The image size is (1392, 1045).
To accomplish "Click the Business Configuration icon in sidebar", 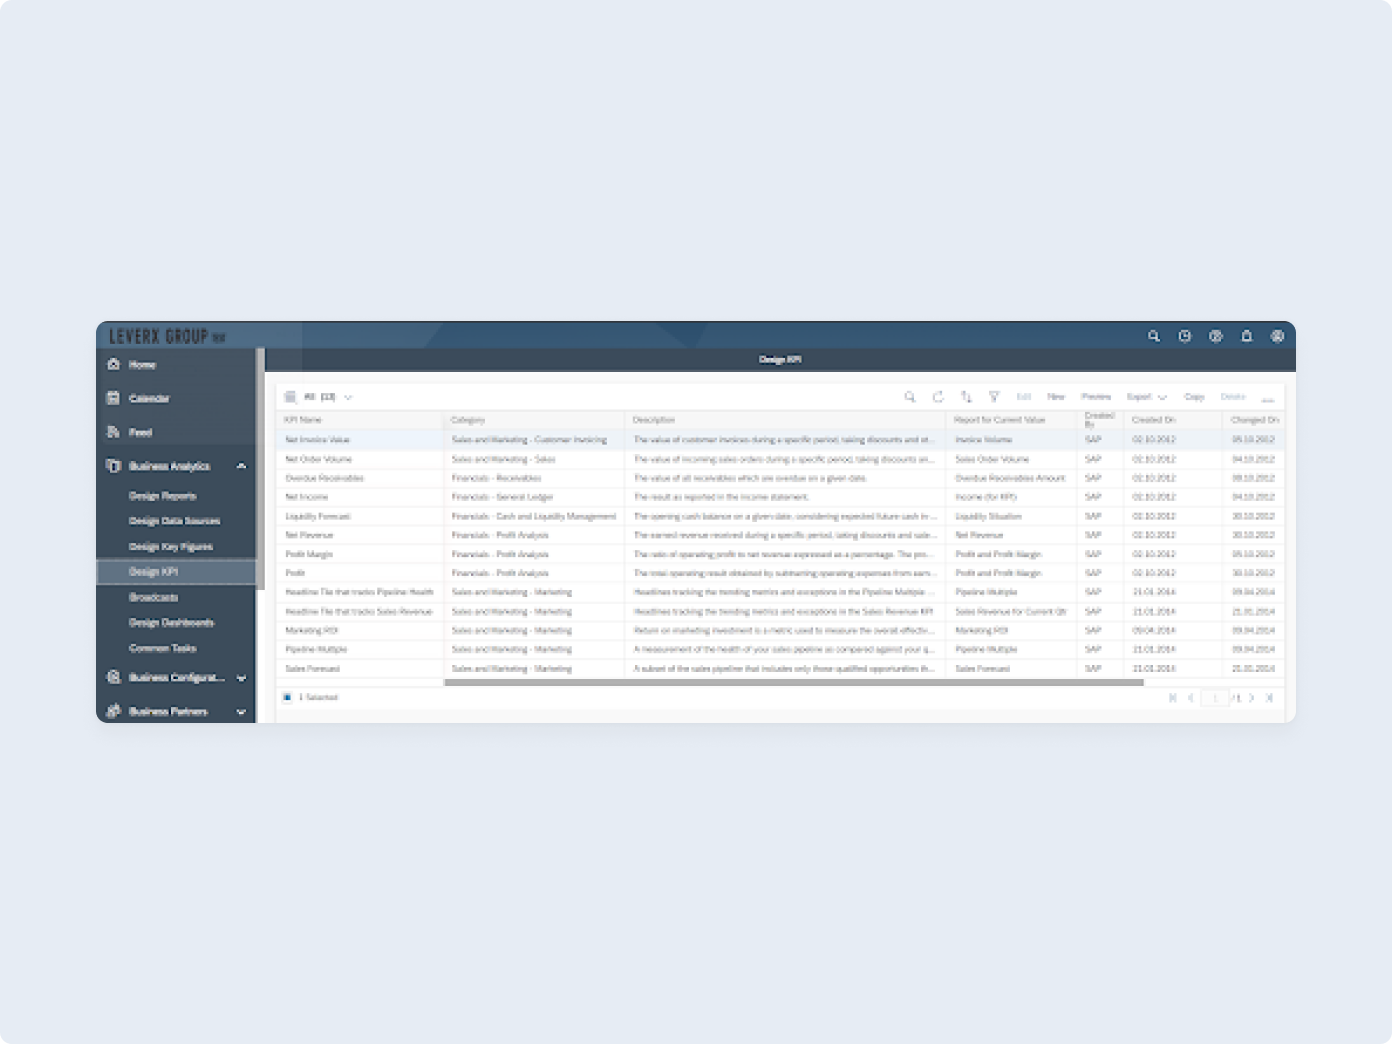I will (113, 677).
